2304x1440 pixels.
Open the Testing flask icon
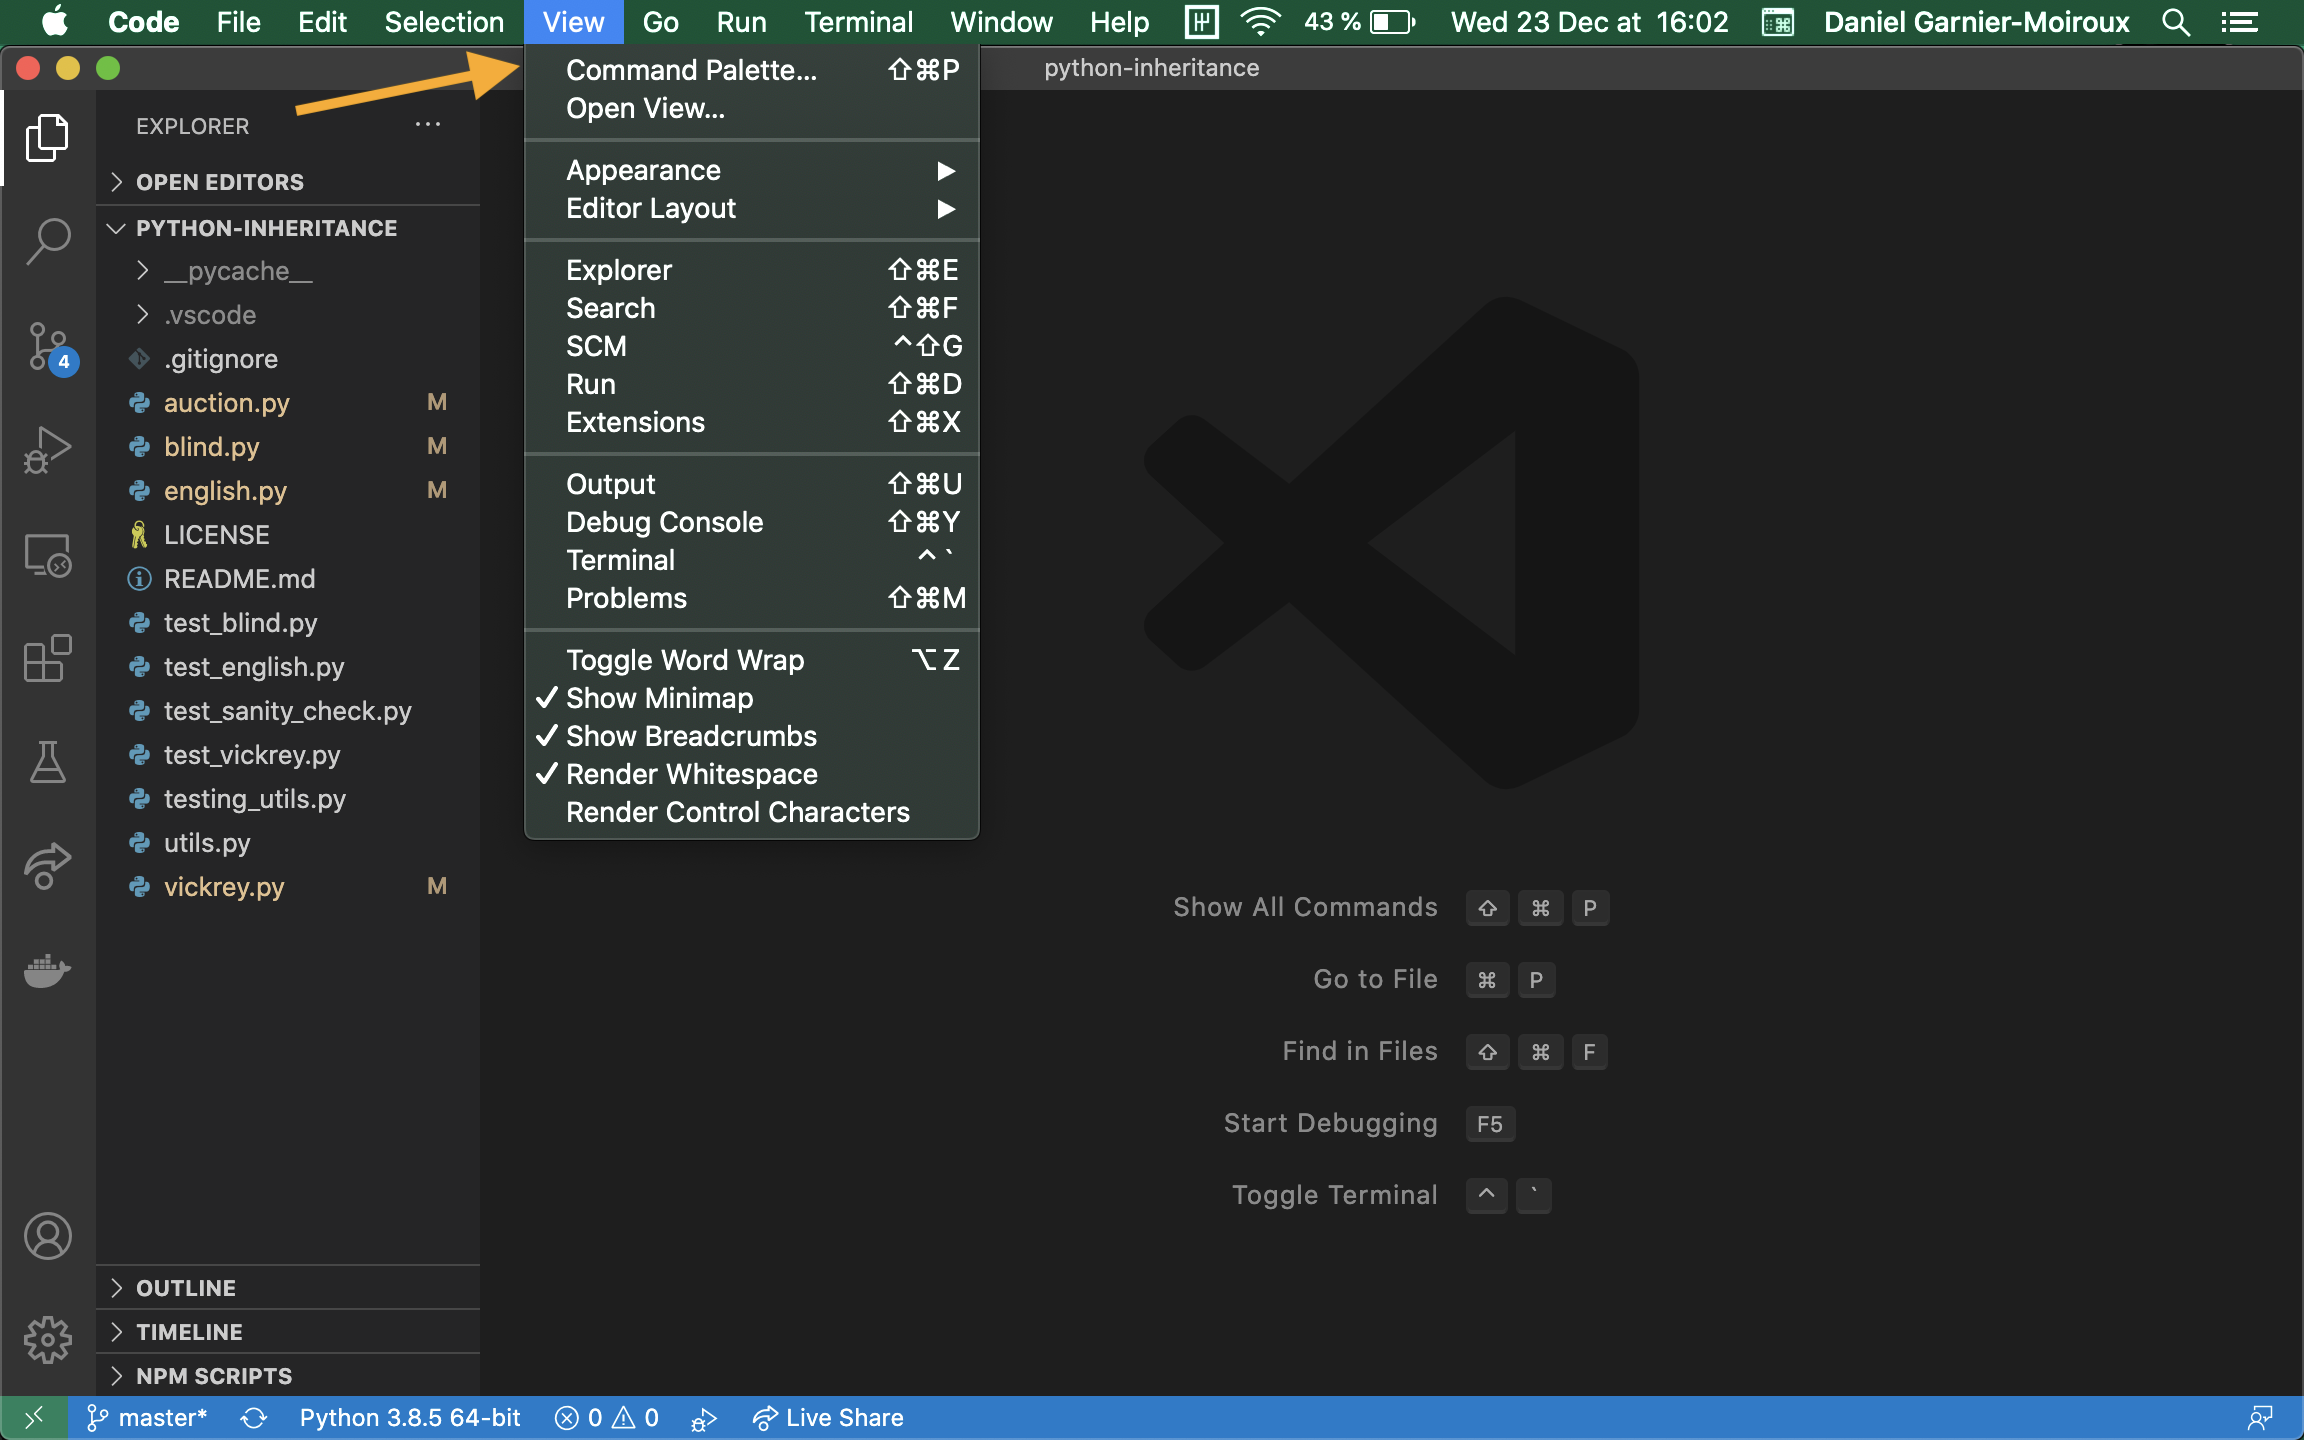click(47, 762)
